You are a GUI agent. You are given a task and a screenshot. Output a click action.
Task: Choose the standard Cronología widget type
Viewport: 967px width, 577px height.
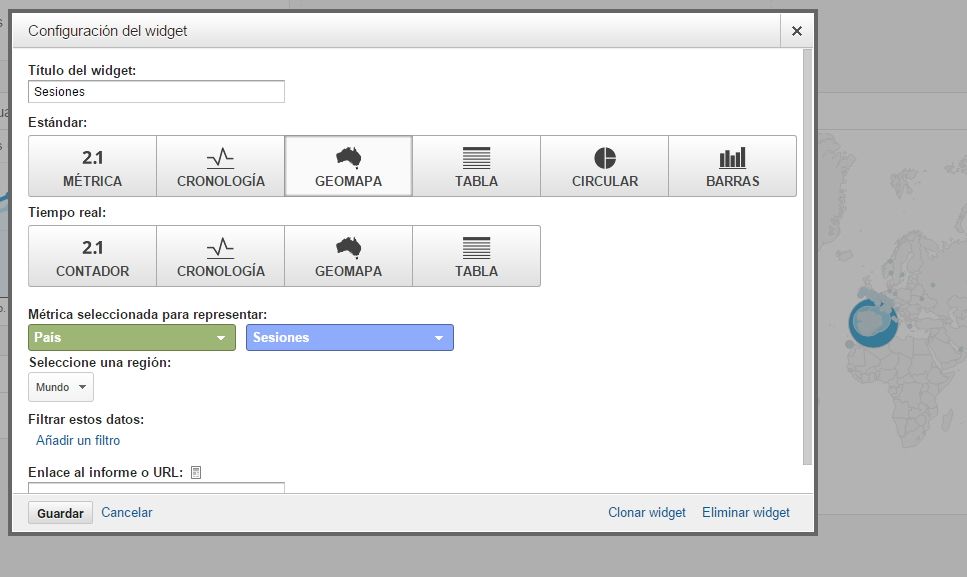[x=221, y=166]
